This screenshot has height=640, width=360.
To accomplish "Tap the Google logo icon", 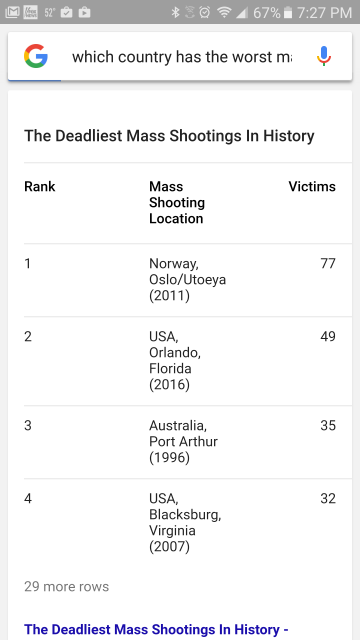I will tap(36, 56).
